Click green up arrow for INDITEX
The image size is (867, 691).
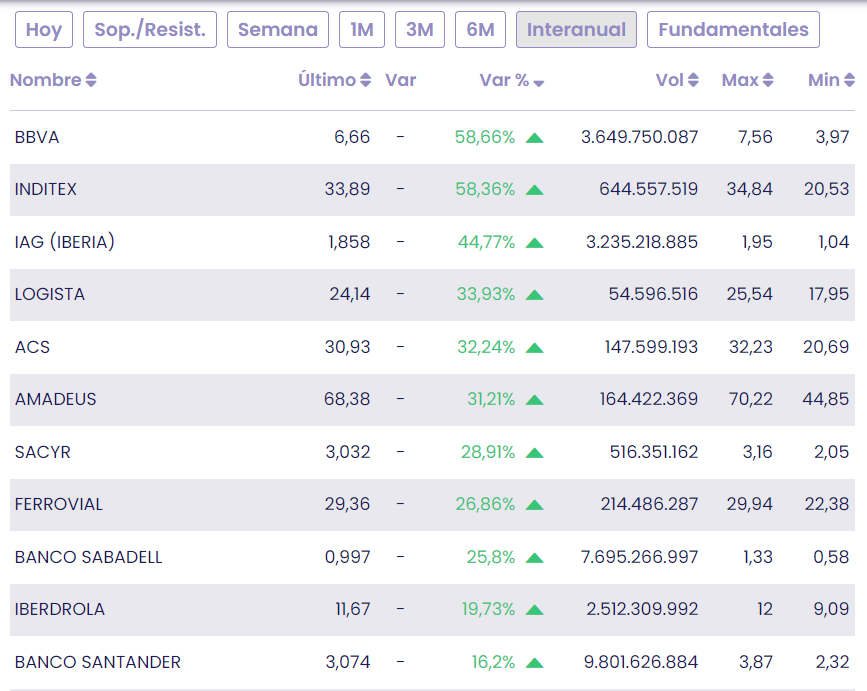tap(535, 190)
